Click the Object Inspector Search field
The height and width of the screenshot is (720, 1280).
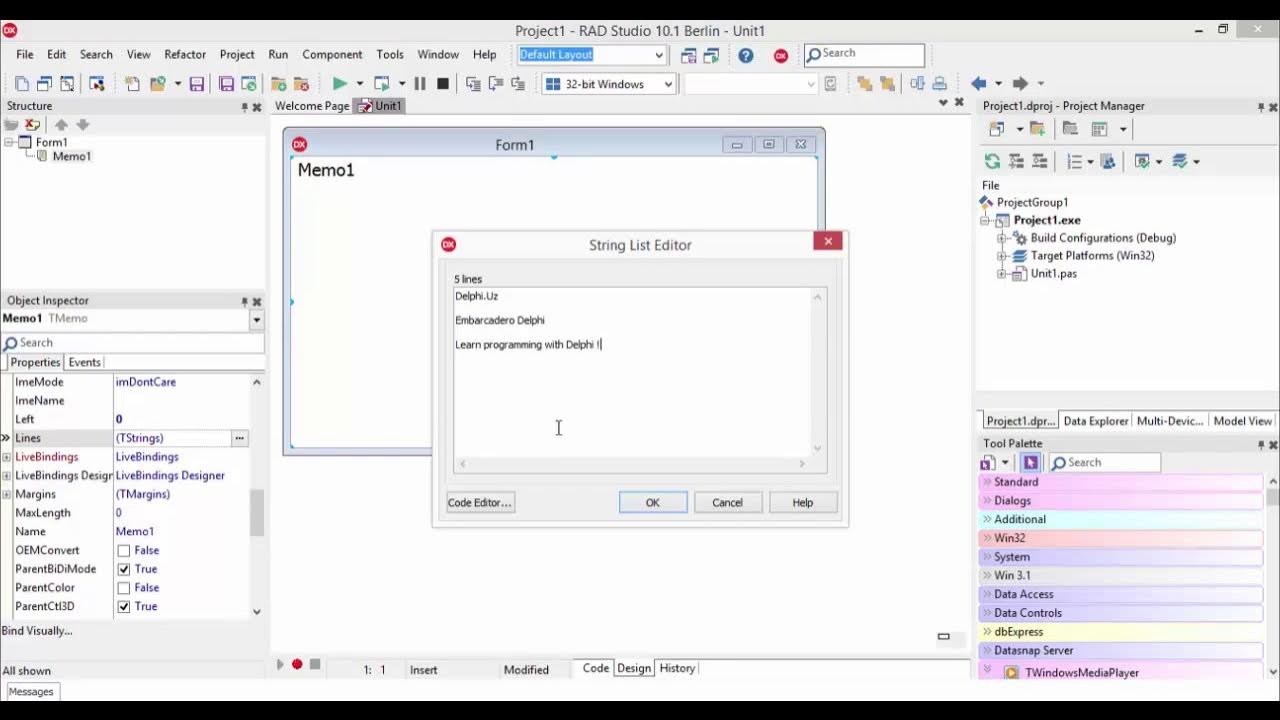click(x=133, y=343)
